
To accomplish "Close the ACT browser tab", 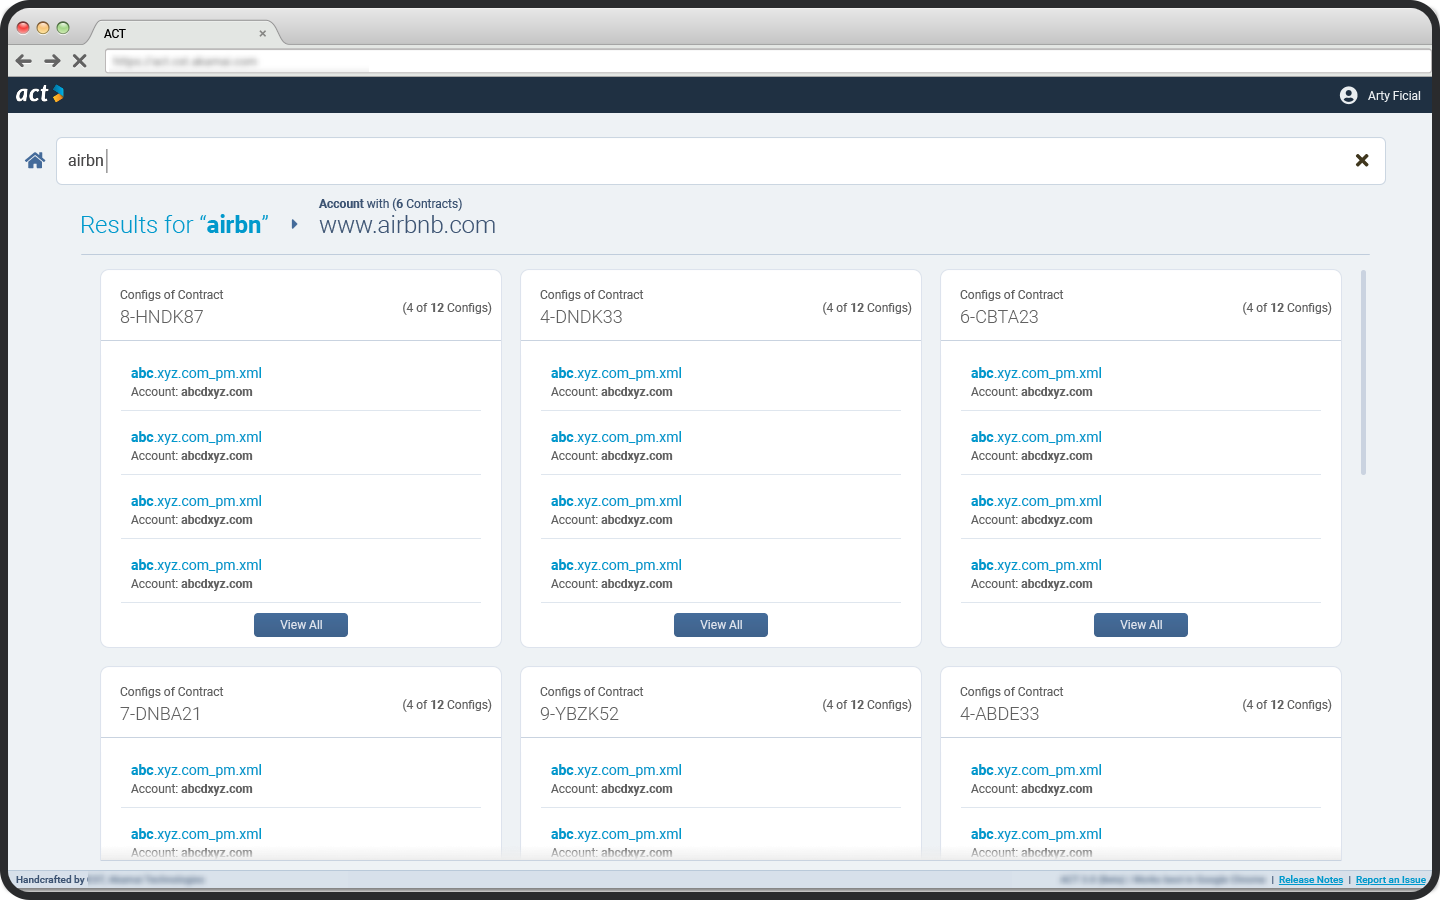I will pyautogui.click(x=263, y=34).
